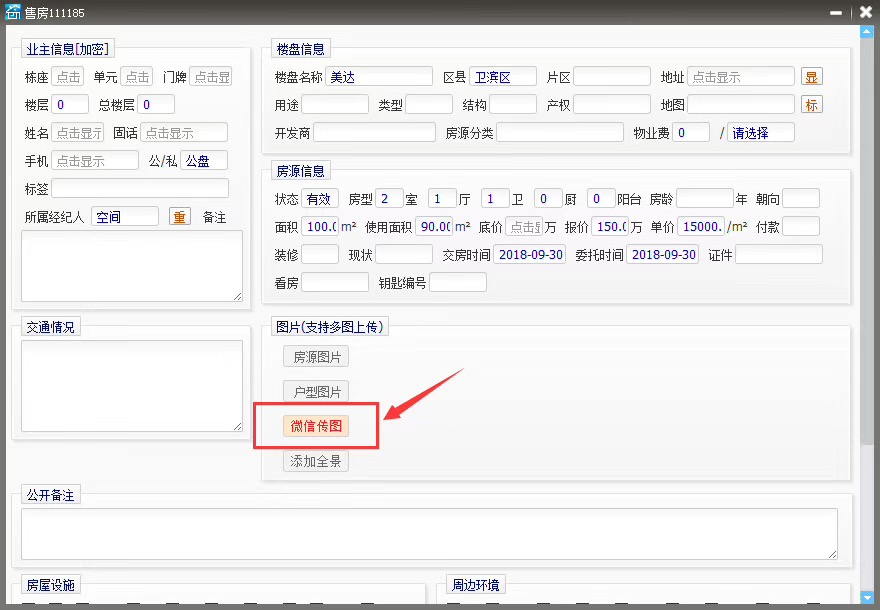
Task: Open the 产权 selection field
Action: pyautogui.click(x=612, y=105)
